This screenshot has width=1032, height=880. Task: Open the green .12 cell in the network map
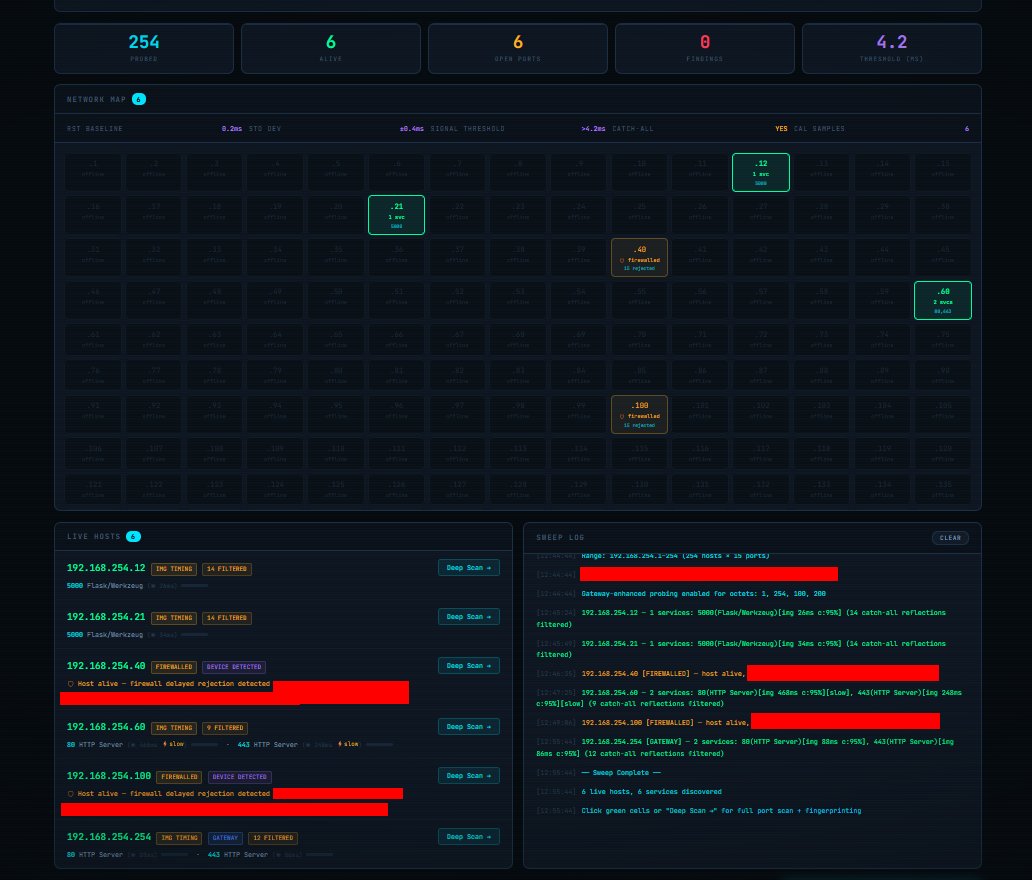coord(761,172)
